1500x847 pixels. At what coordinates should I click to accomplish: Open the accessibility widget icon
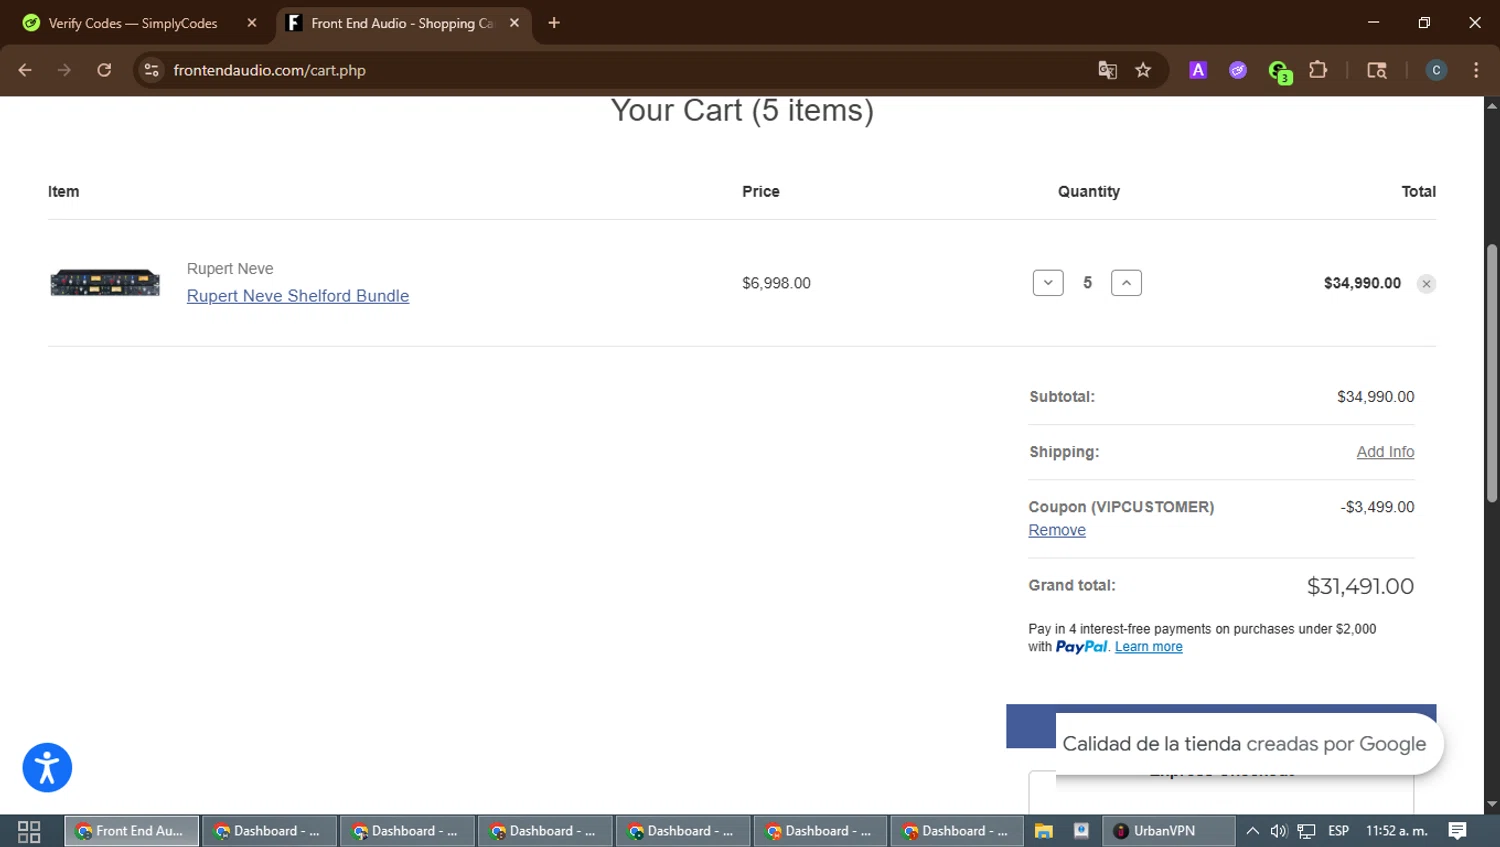pyautogui.click(x=47, y=768)
